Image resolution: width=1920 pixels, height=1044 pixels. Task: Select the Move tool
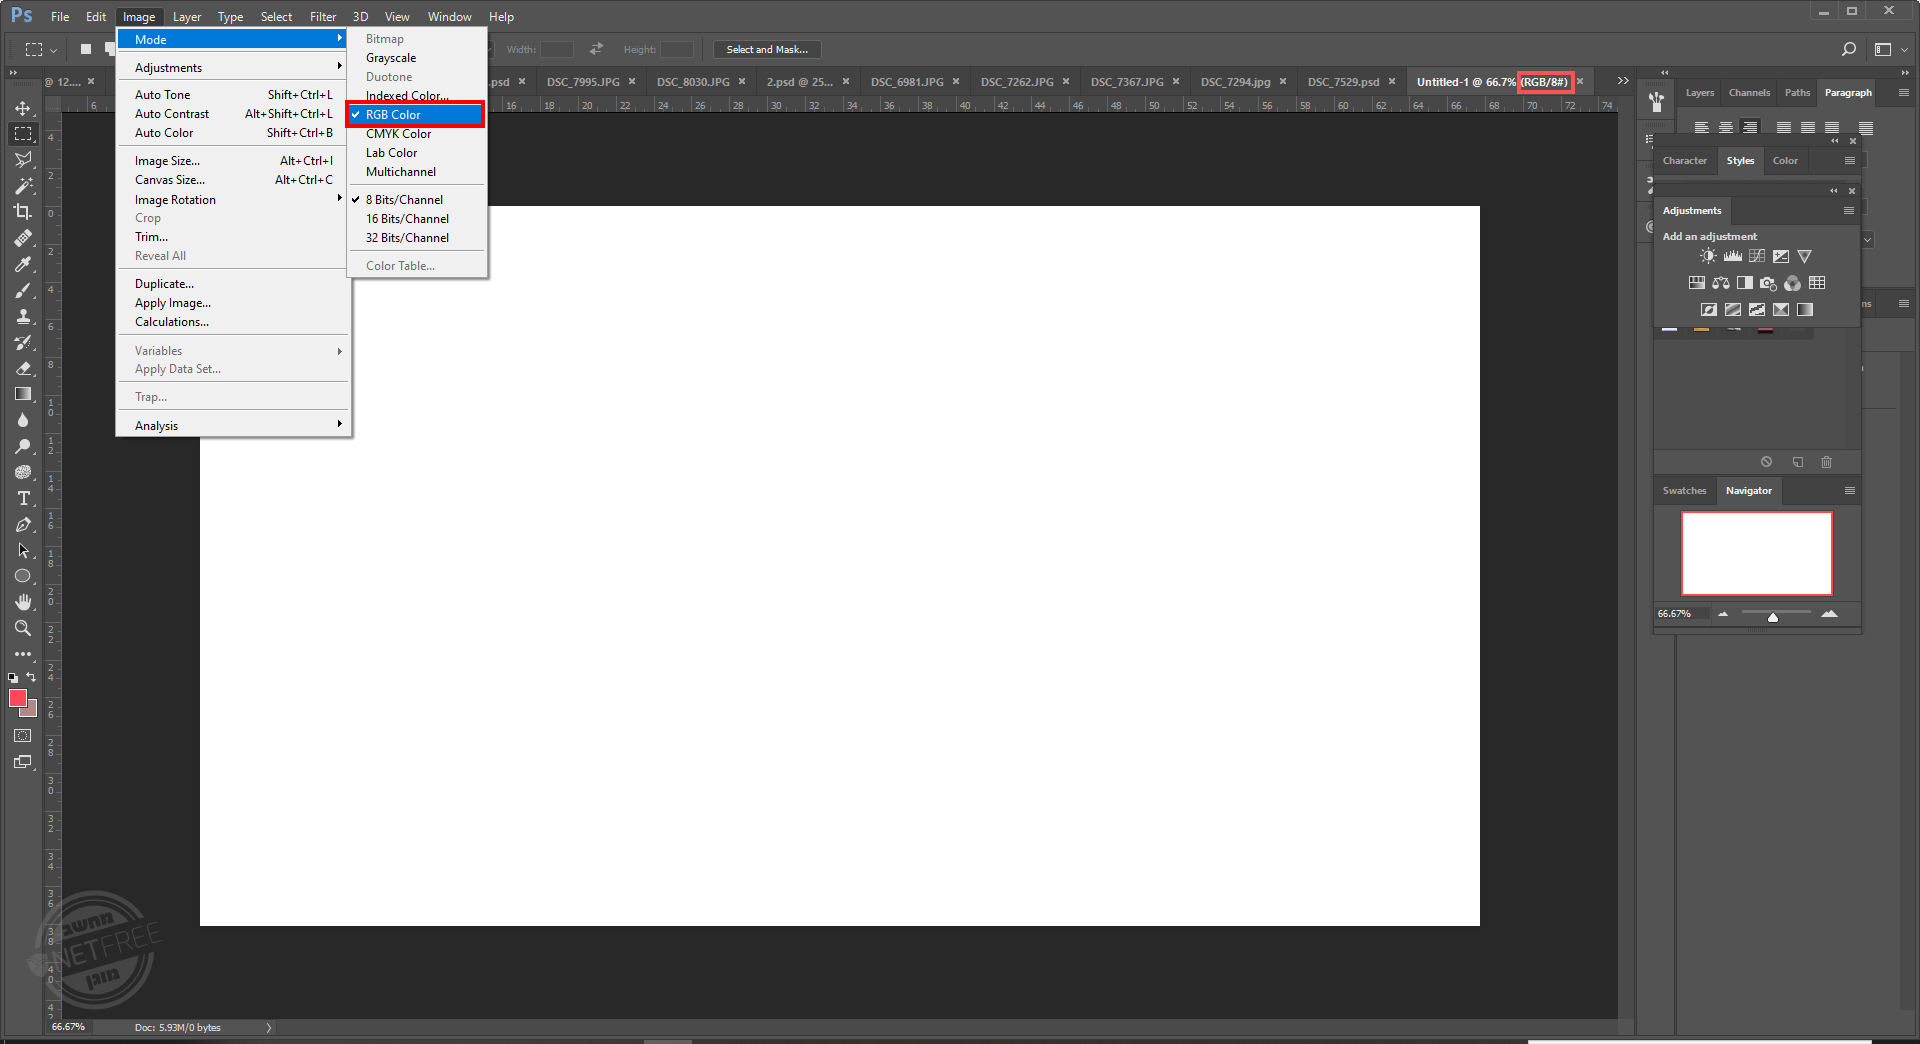click(23, 108)
